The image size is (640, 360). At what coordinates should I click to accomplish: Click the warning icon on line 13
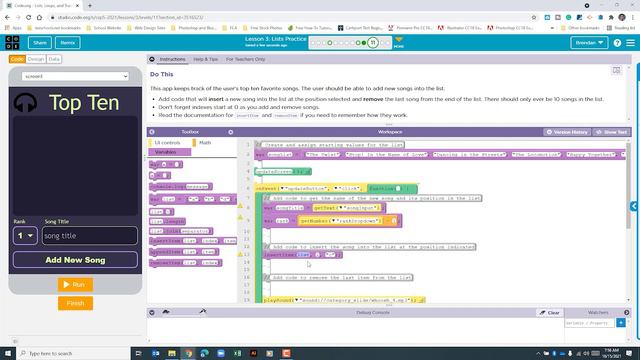(x=240, y=254)
